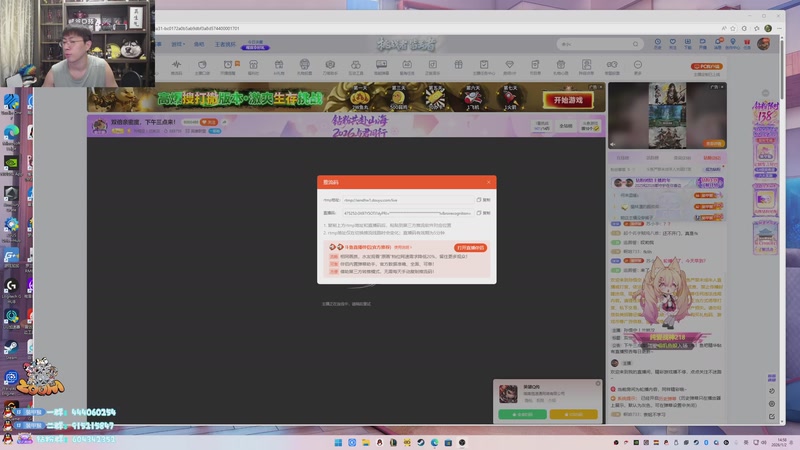Open the follow heart icon in header

672,44
